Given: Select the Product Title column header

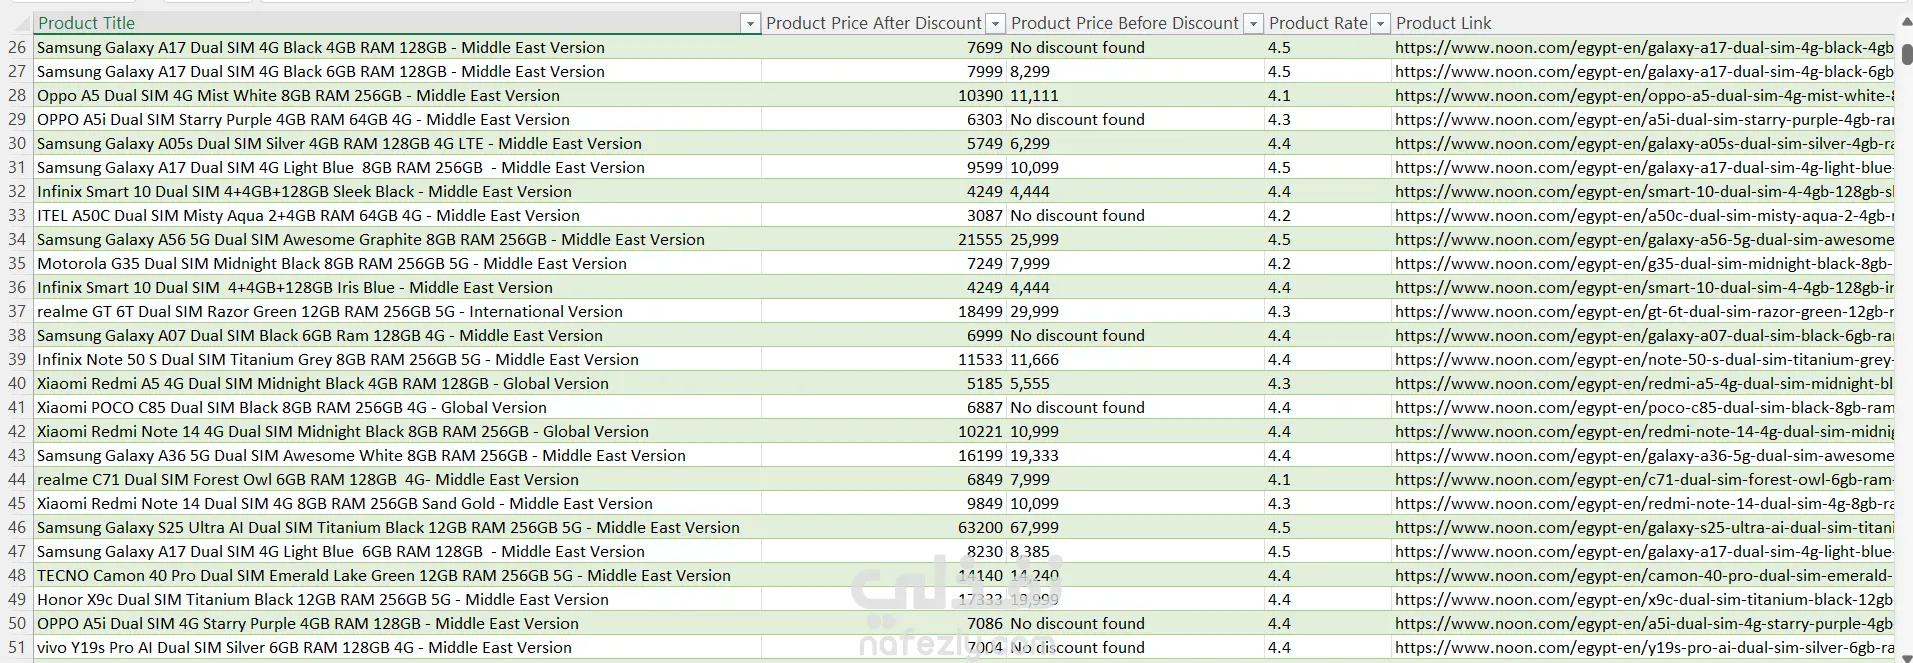Looking at the screenshot, I should point(398,23).
